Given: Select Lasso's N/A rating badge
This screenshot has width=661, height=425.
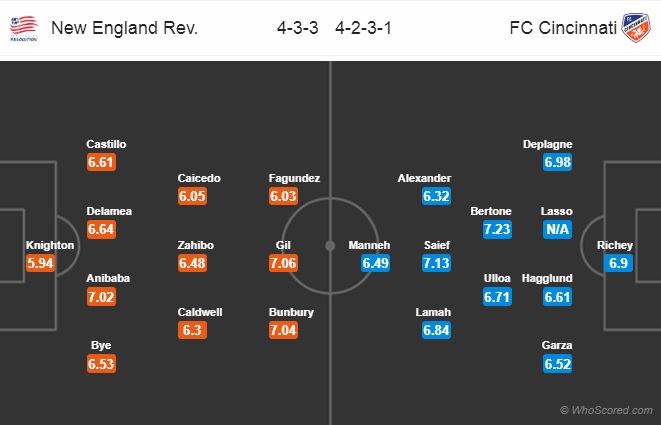Looking at the screenshot, I should pos(557,229).
